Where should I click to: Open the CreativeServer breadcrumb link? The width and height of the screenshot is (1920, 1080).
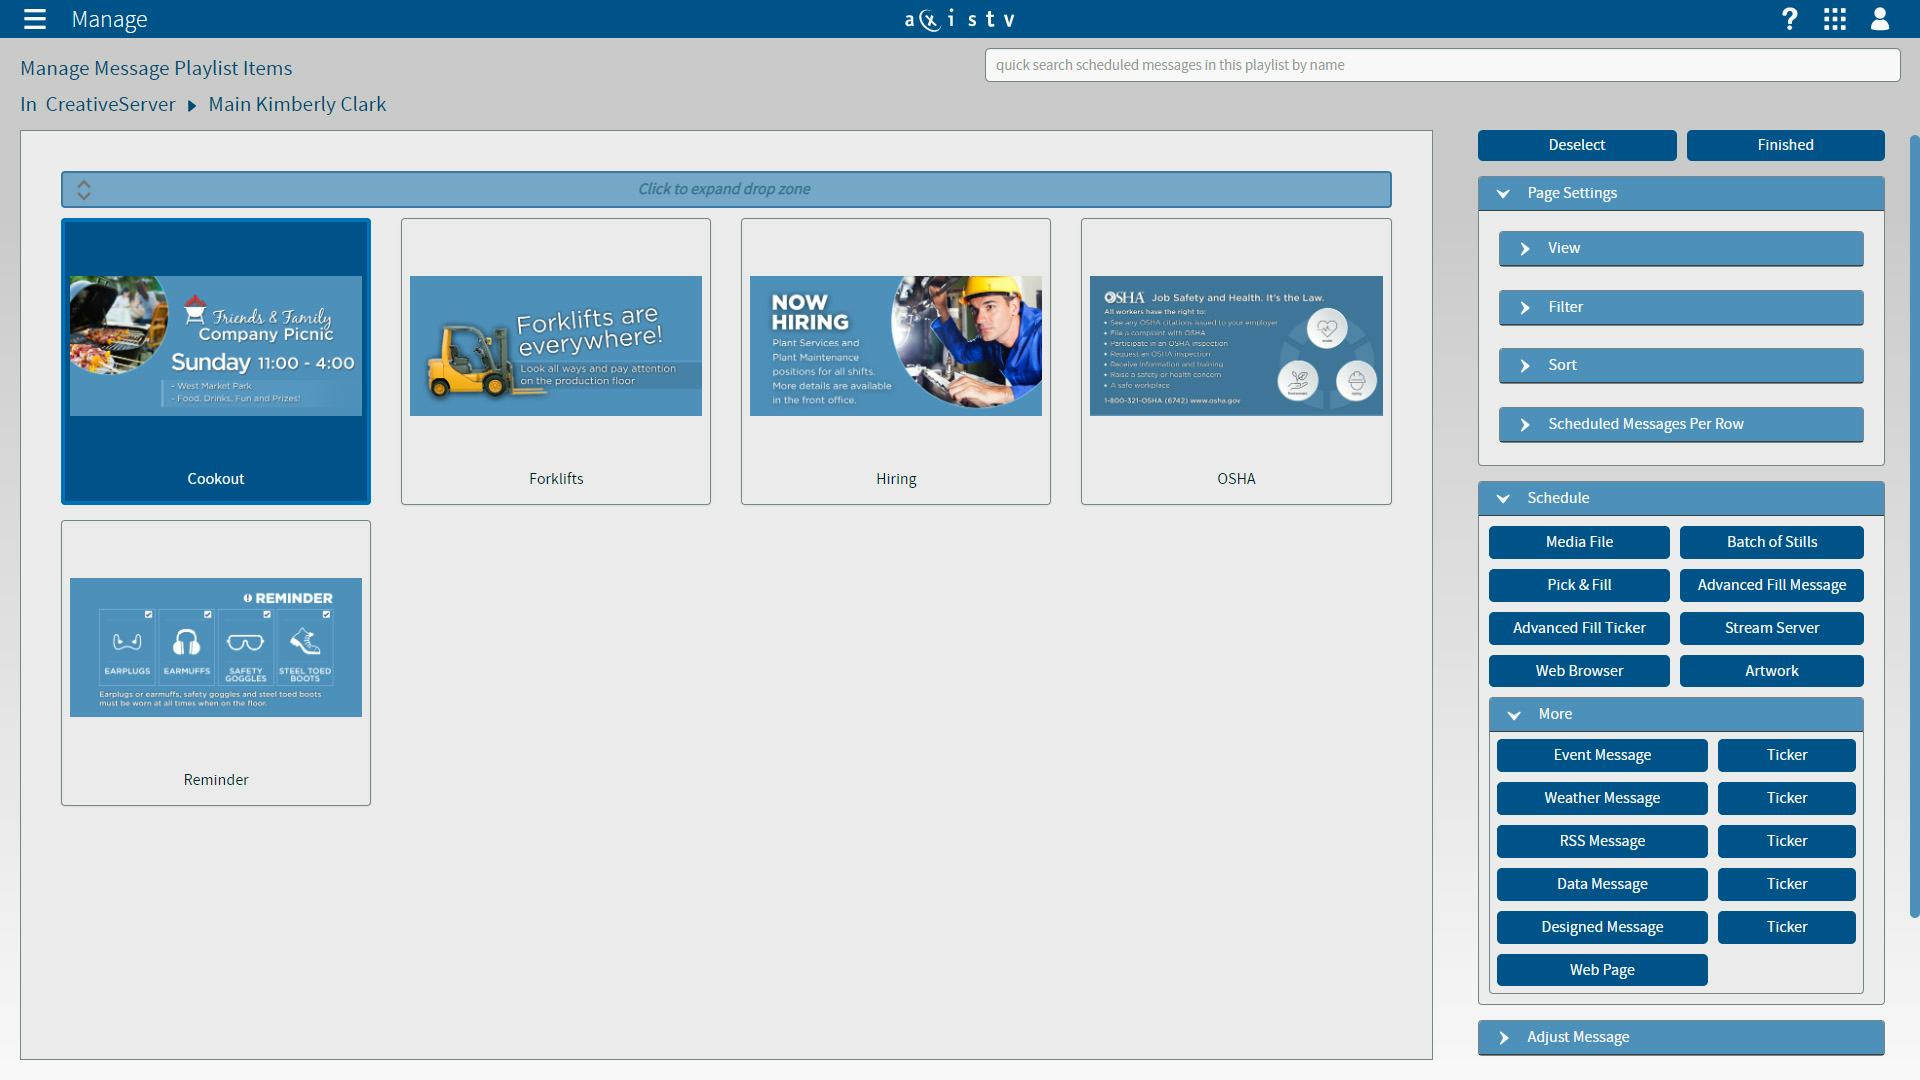(x=110, y=105)
